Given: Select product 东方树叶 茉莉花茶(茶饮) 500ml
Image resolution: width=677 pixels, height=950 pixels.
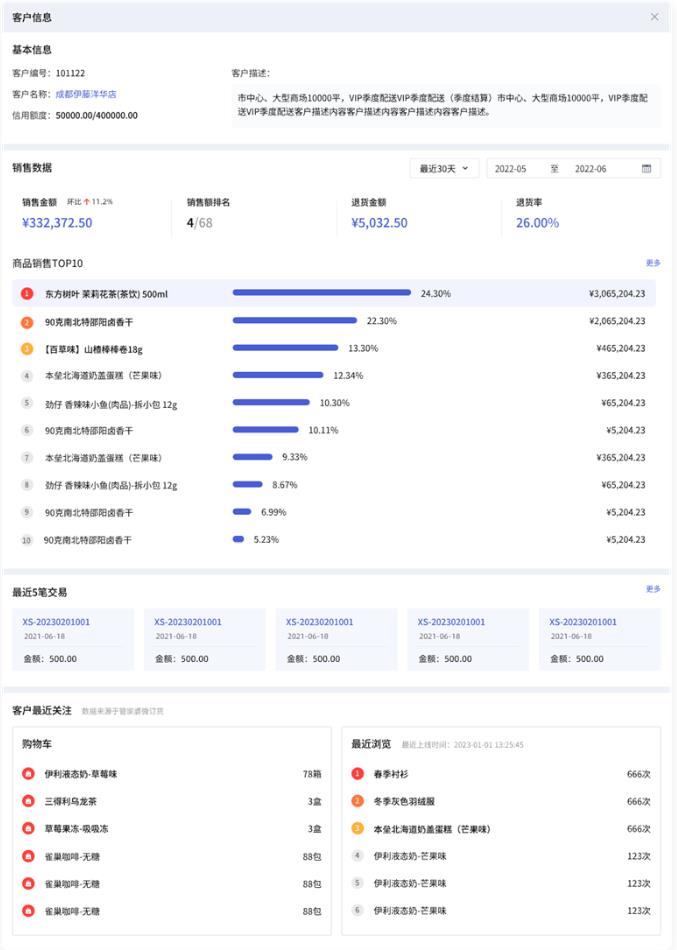Looking at the screenshot, I should 106,294.
